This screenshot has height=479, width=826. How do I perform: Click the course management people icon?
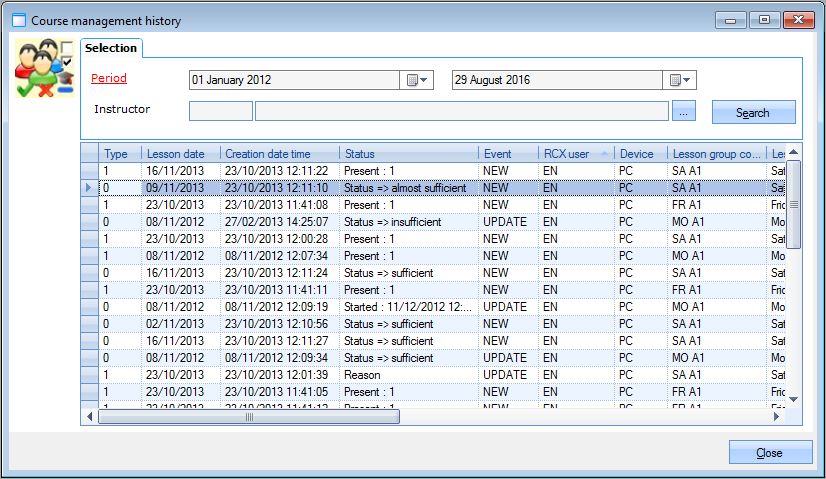click(x=44, y=70)
